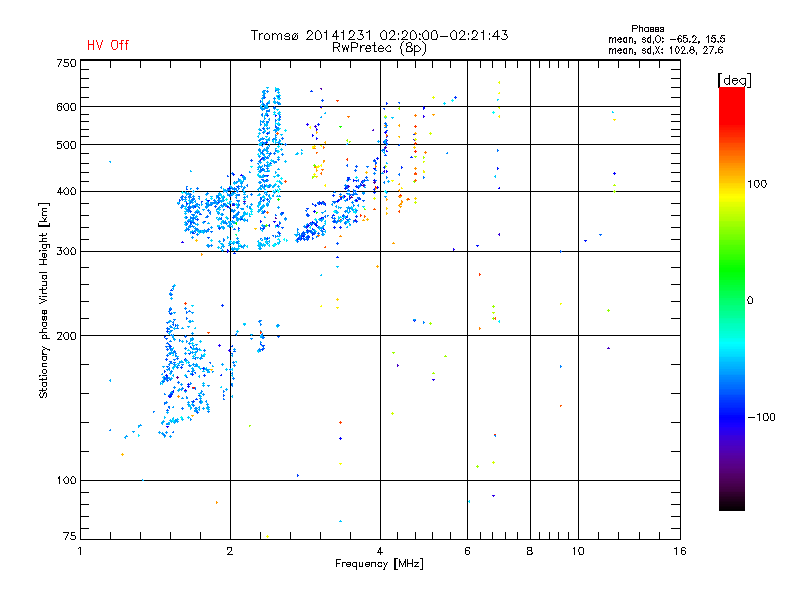
Task: Select the 'mean, sd,X: 102.8, 27.6' line
Action: (665, 50)
